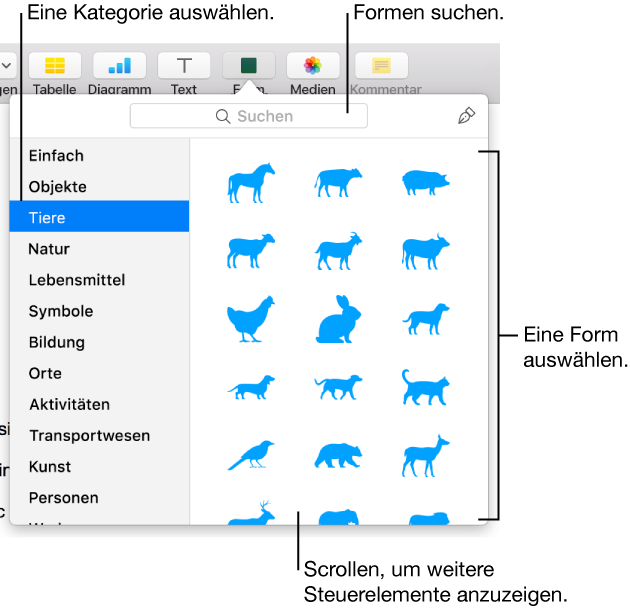Click the Suchen search field

pos(249,116)
